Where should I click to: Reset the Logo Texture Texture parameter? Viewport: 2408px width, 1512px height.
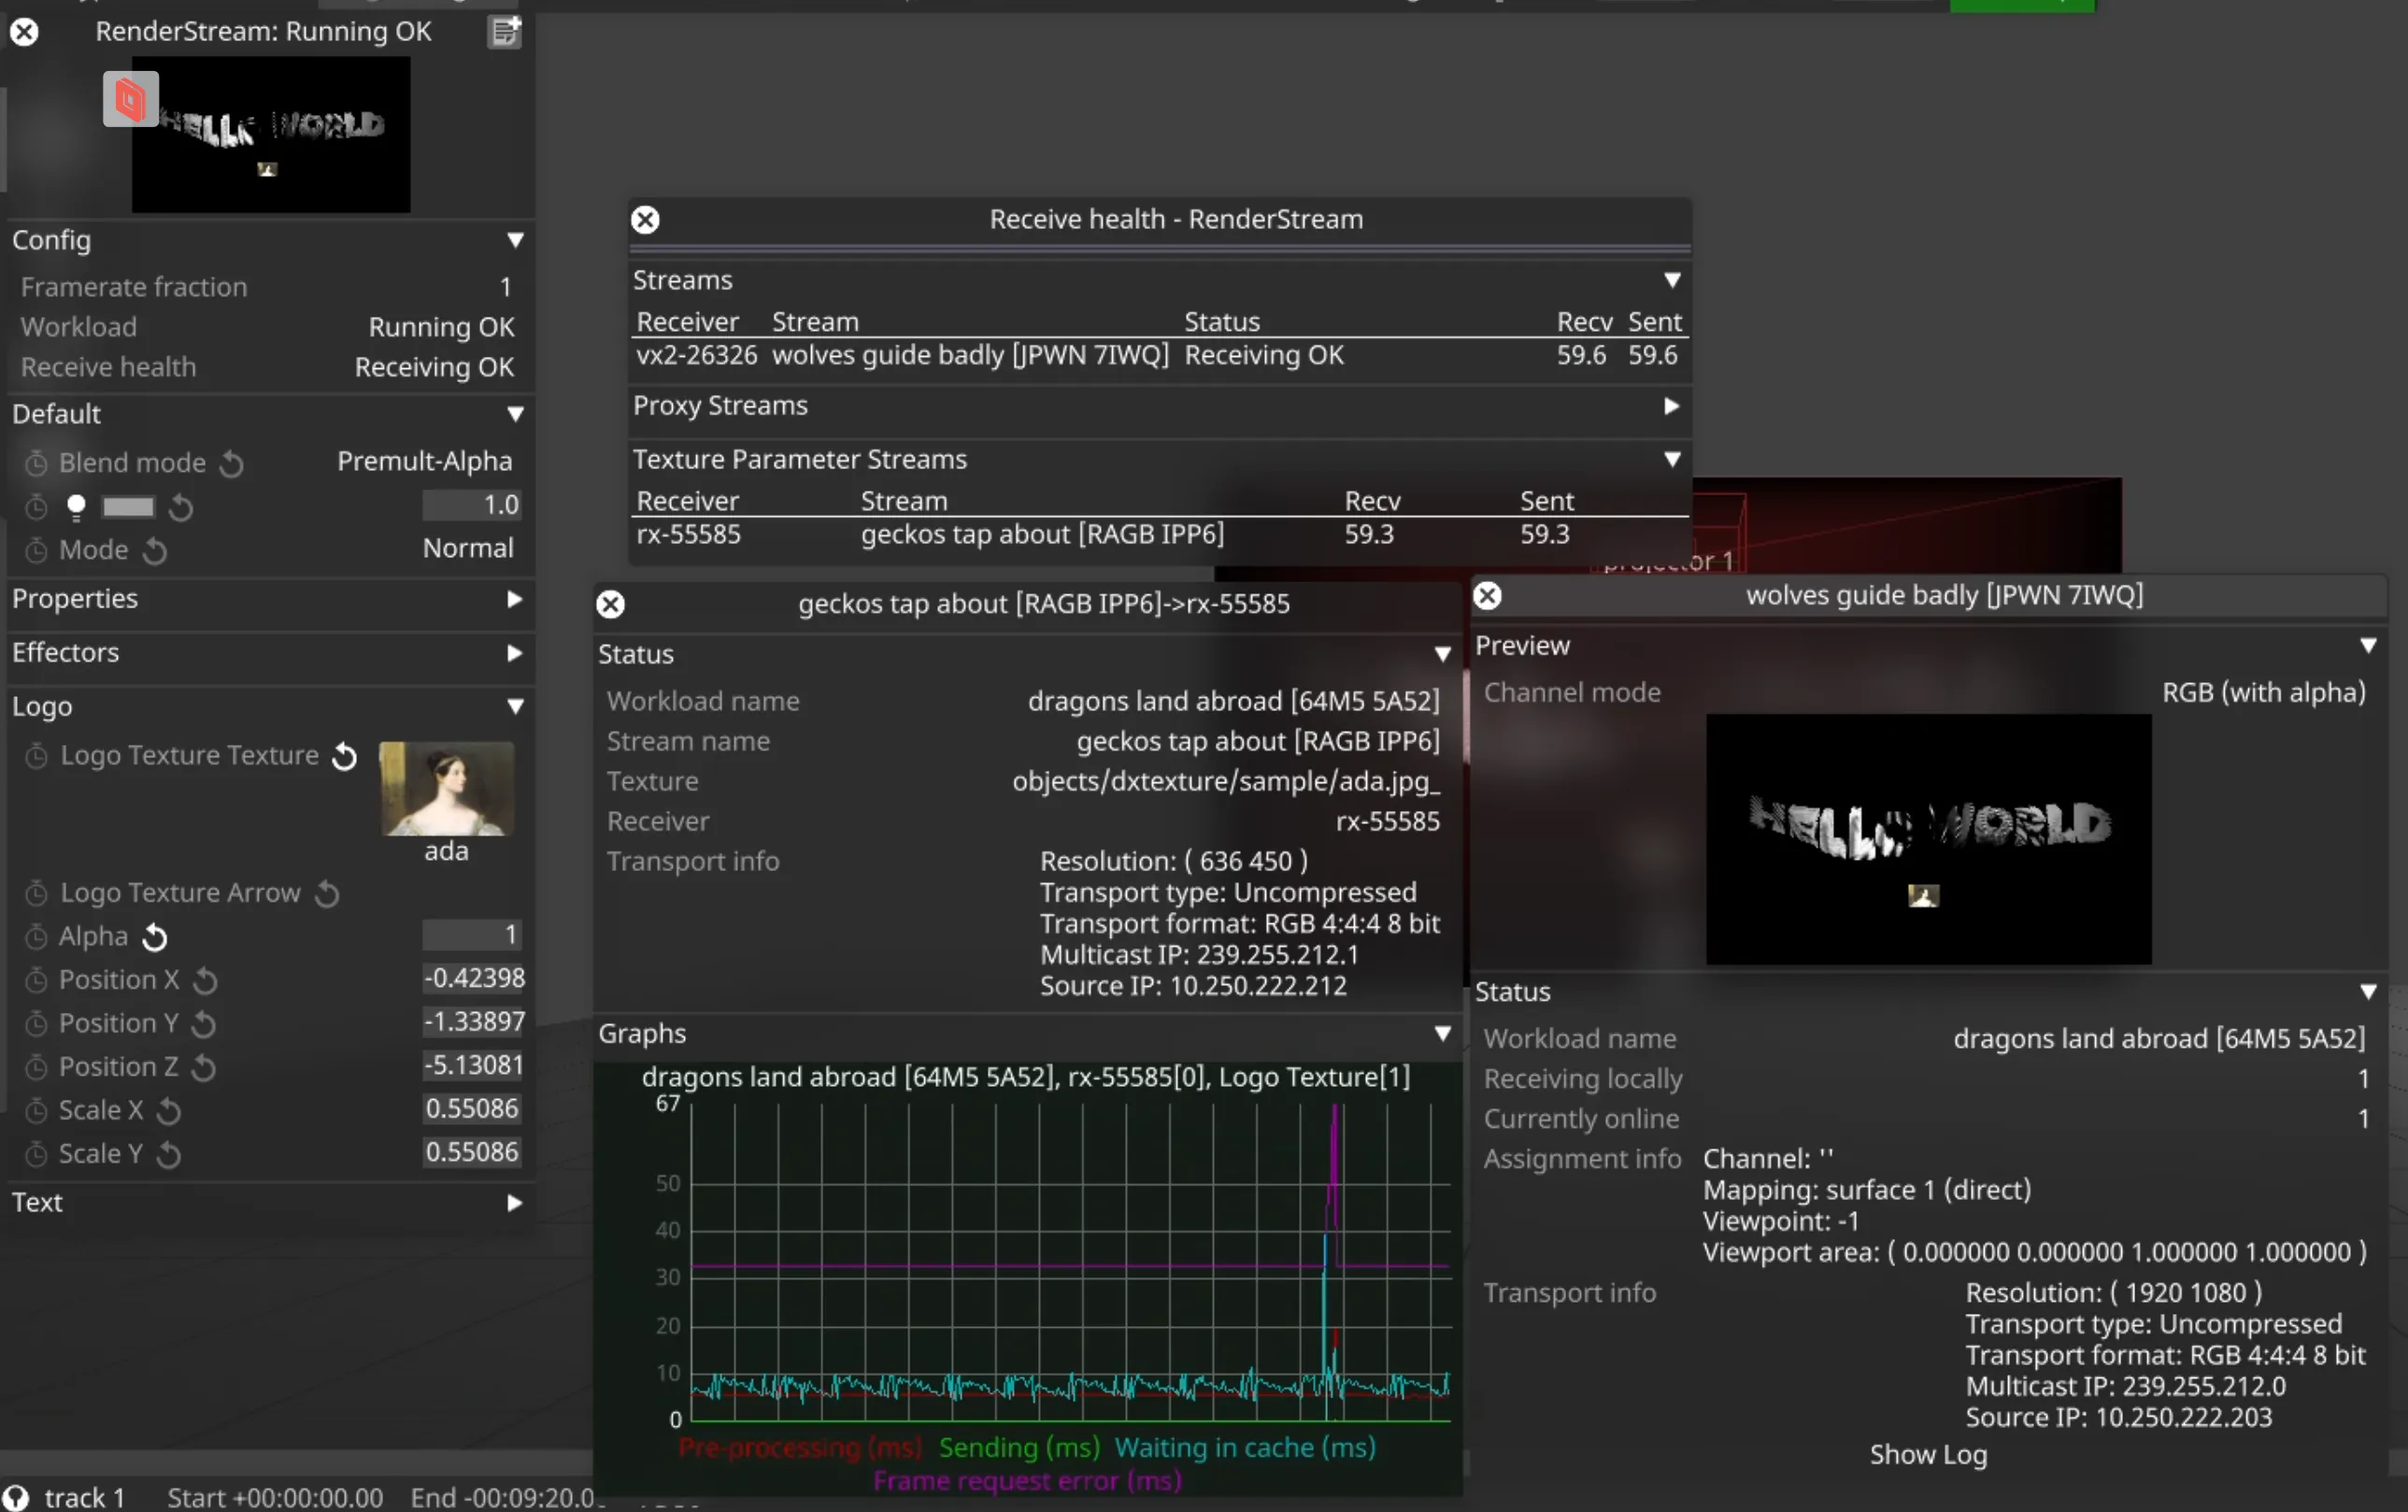click(x=344, y=756)
